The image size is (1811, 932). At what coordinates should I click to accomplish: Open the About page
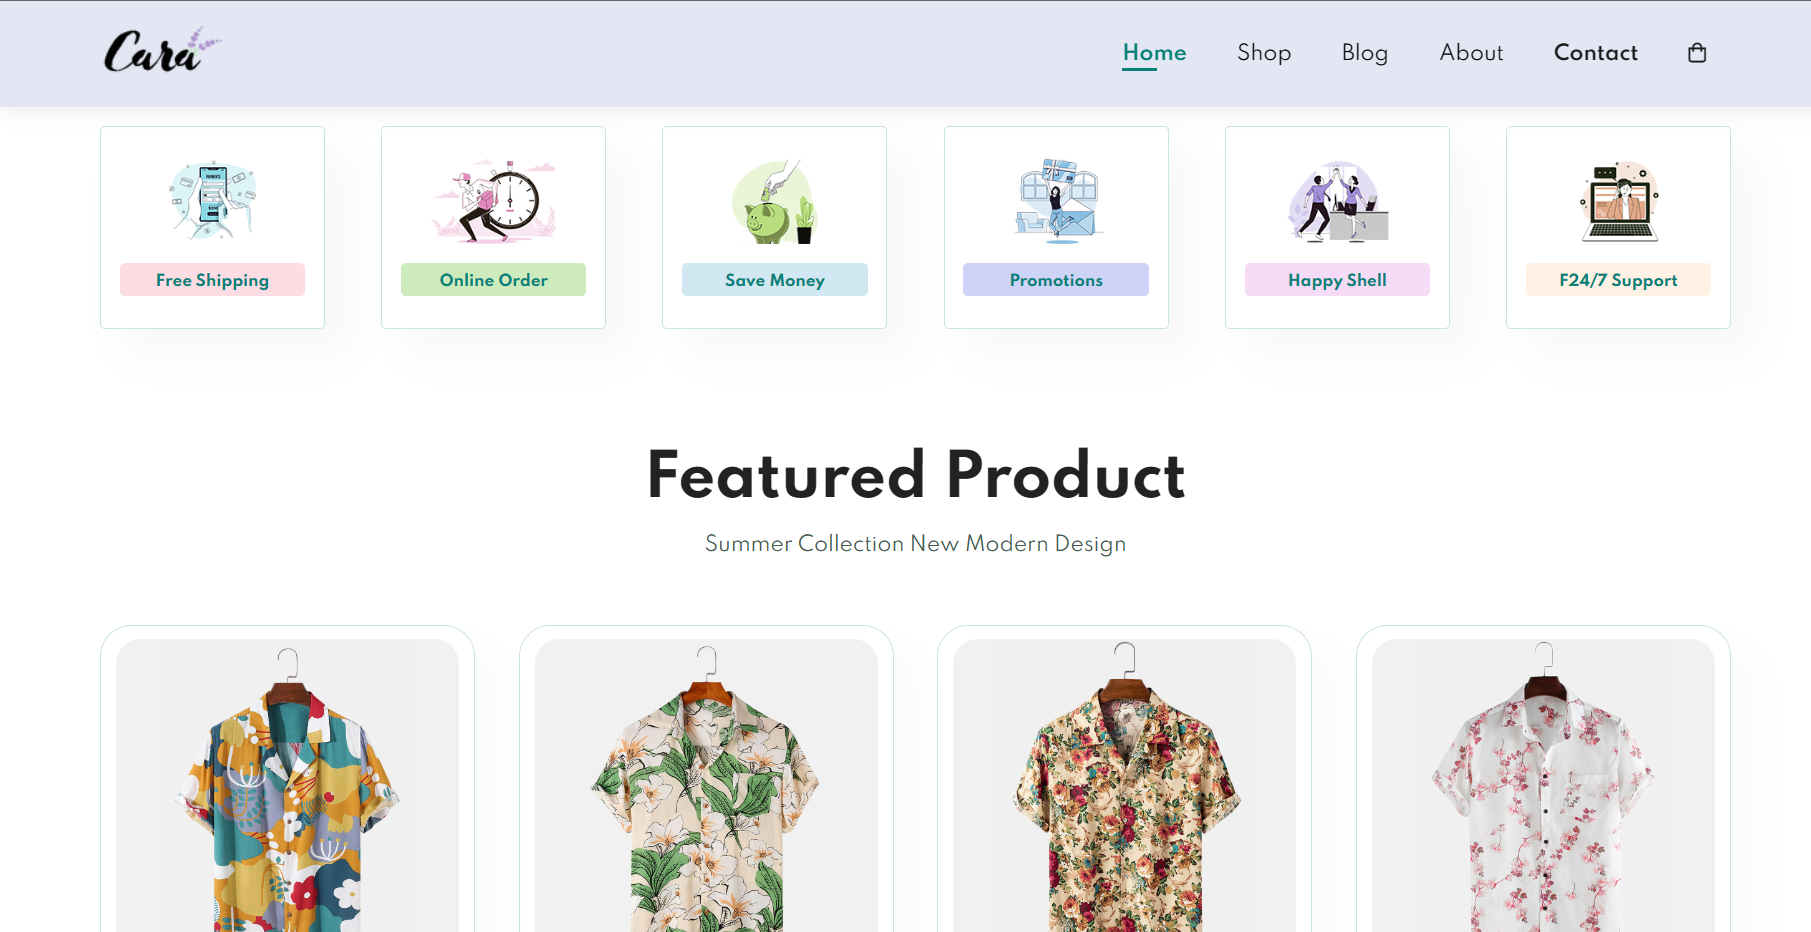[x=1471, y=53]
